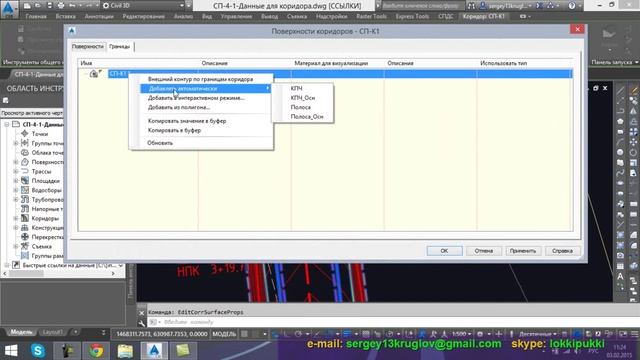Open the Анализ ribbon tab
This screenshot has height=360, width=640.
tap(183, 16)
